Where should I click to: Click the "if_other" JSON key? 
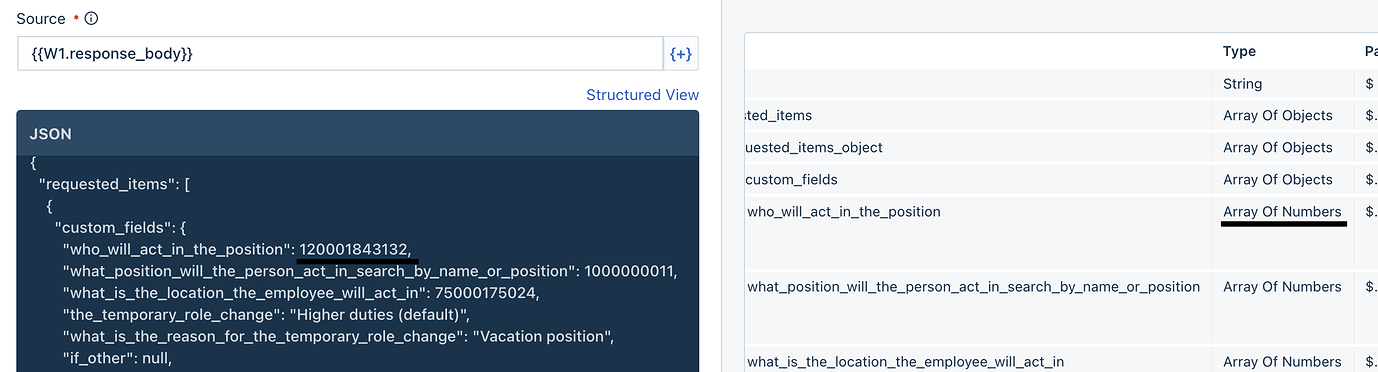click(98, 358)
